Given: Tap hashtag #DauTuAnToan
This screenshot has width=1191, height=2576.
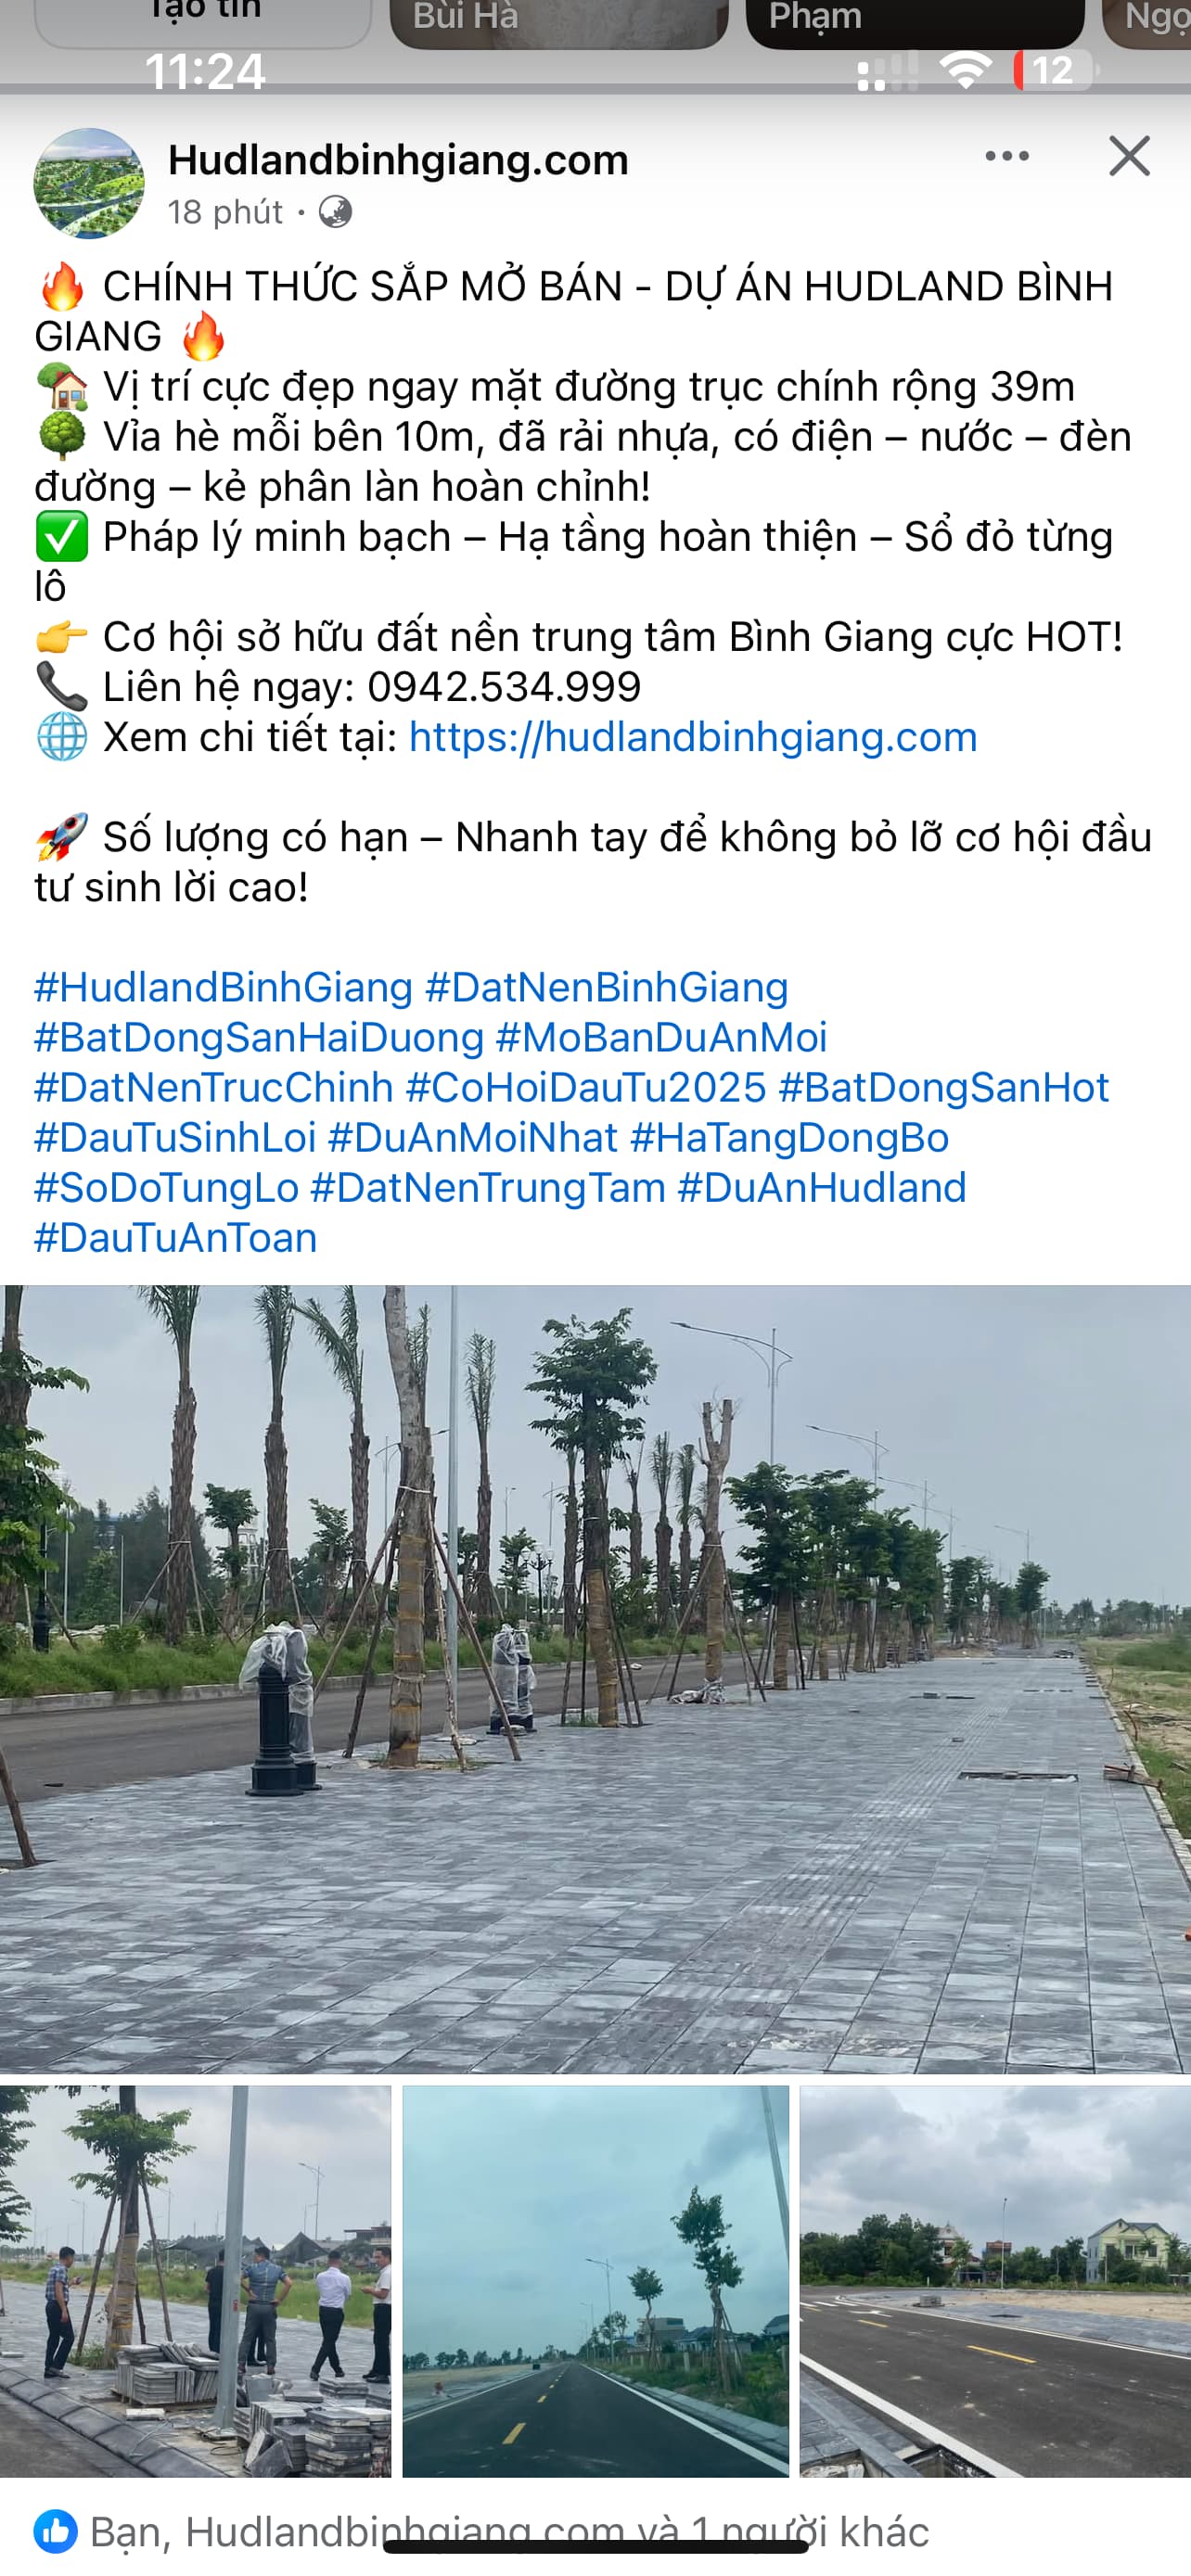Looking at the screenshot, I should point(176,1238).
